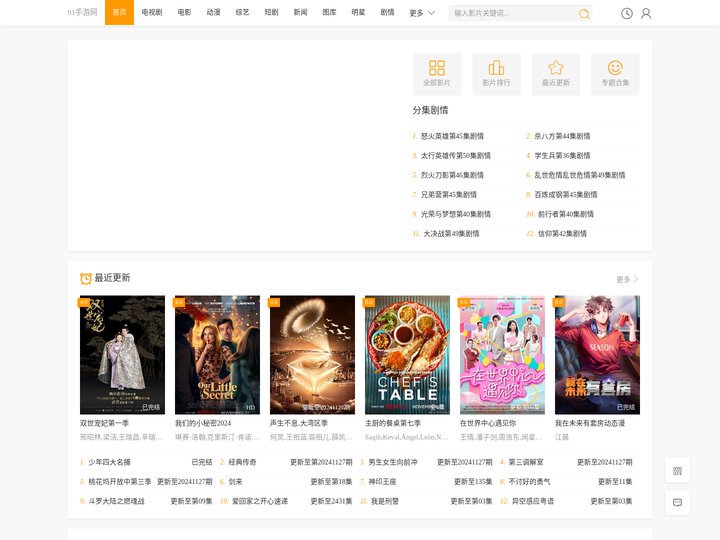The width and height of the screenshot is (720, 540).
Task: Open the 短剧 menu item
Action: [x=271, y=12]
